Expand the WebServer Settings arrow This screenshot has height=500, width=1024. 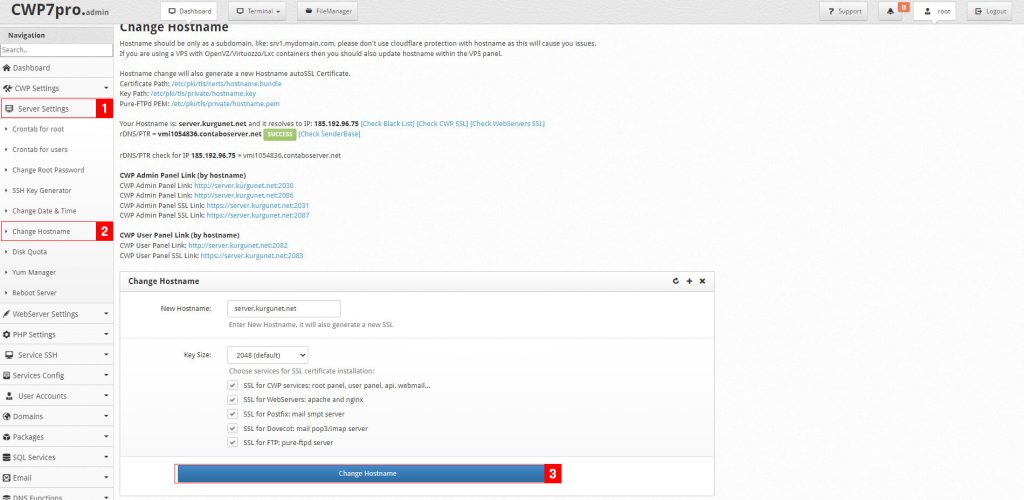106,314
